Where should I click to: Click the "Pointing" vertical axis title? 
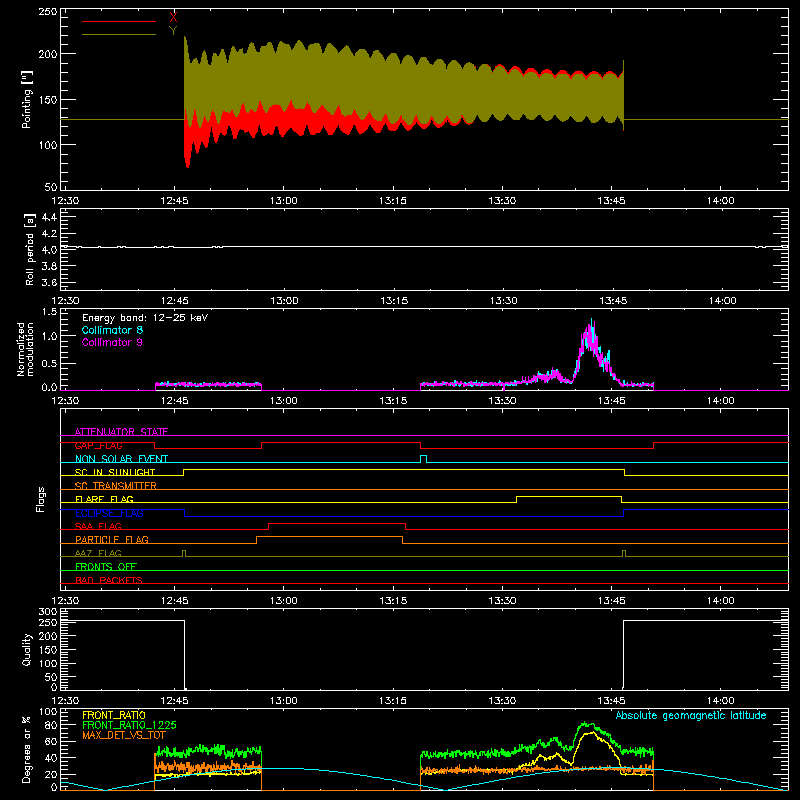[x=27, y=99]
